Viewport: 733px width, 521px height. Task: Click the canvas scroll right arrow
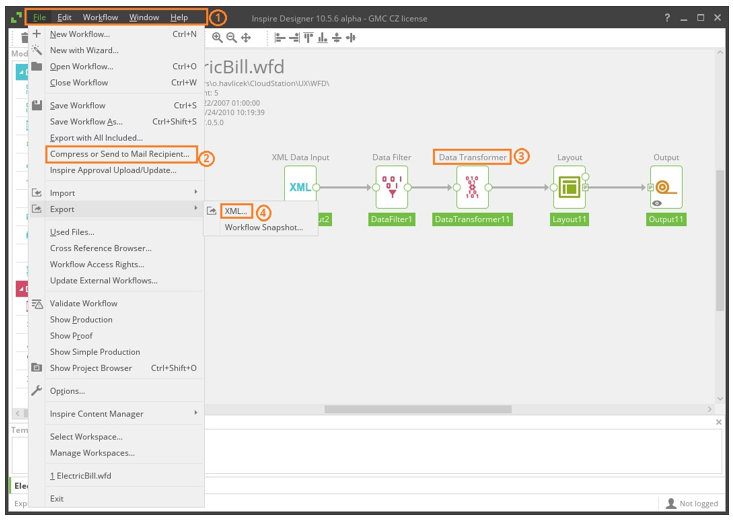click(710, 409)
